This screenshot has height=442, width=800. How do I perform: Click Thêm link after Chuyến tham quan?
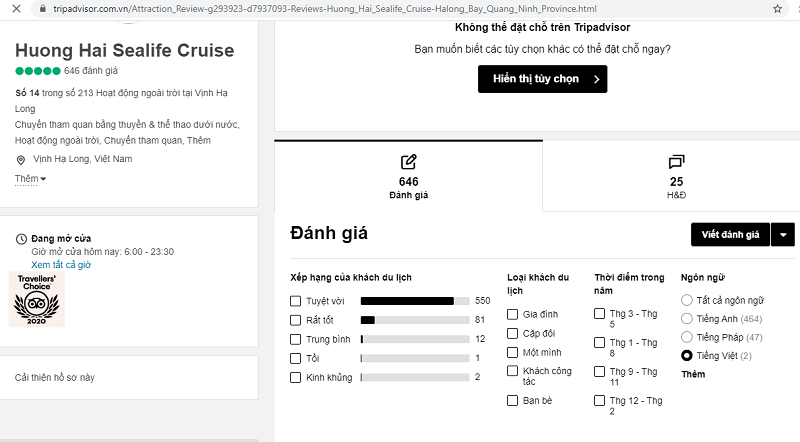pos(198,140)
